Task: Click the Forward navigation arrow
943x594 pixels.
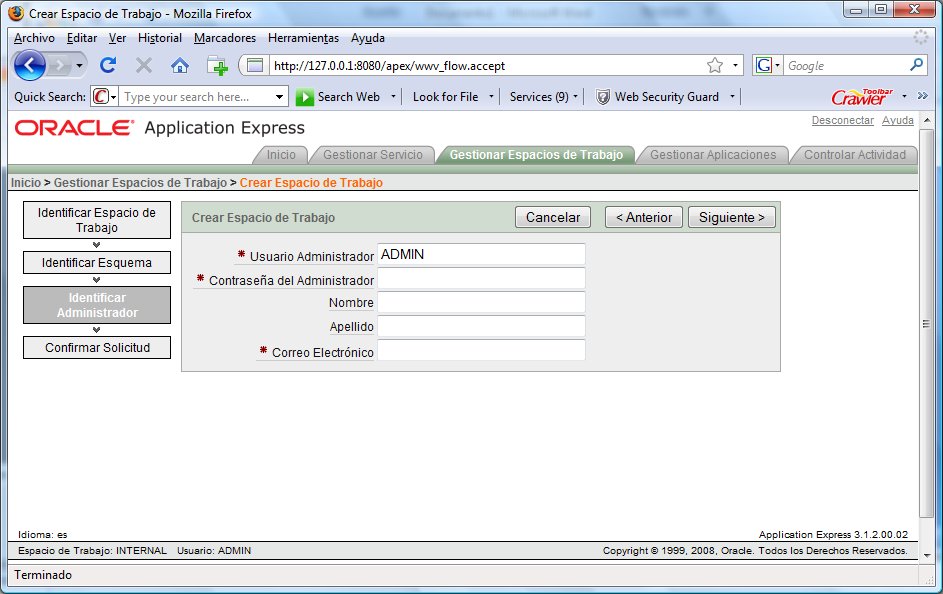Action: (60, 65)
